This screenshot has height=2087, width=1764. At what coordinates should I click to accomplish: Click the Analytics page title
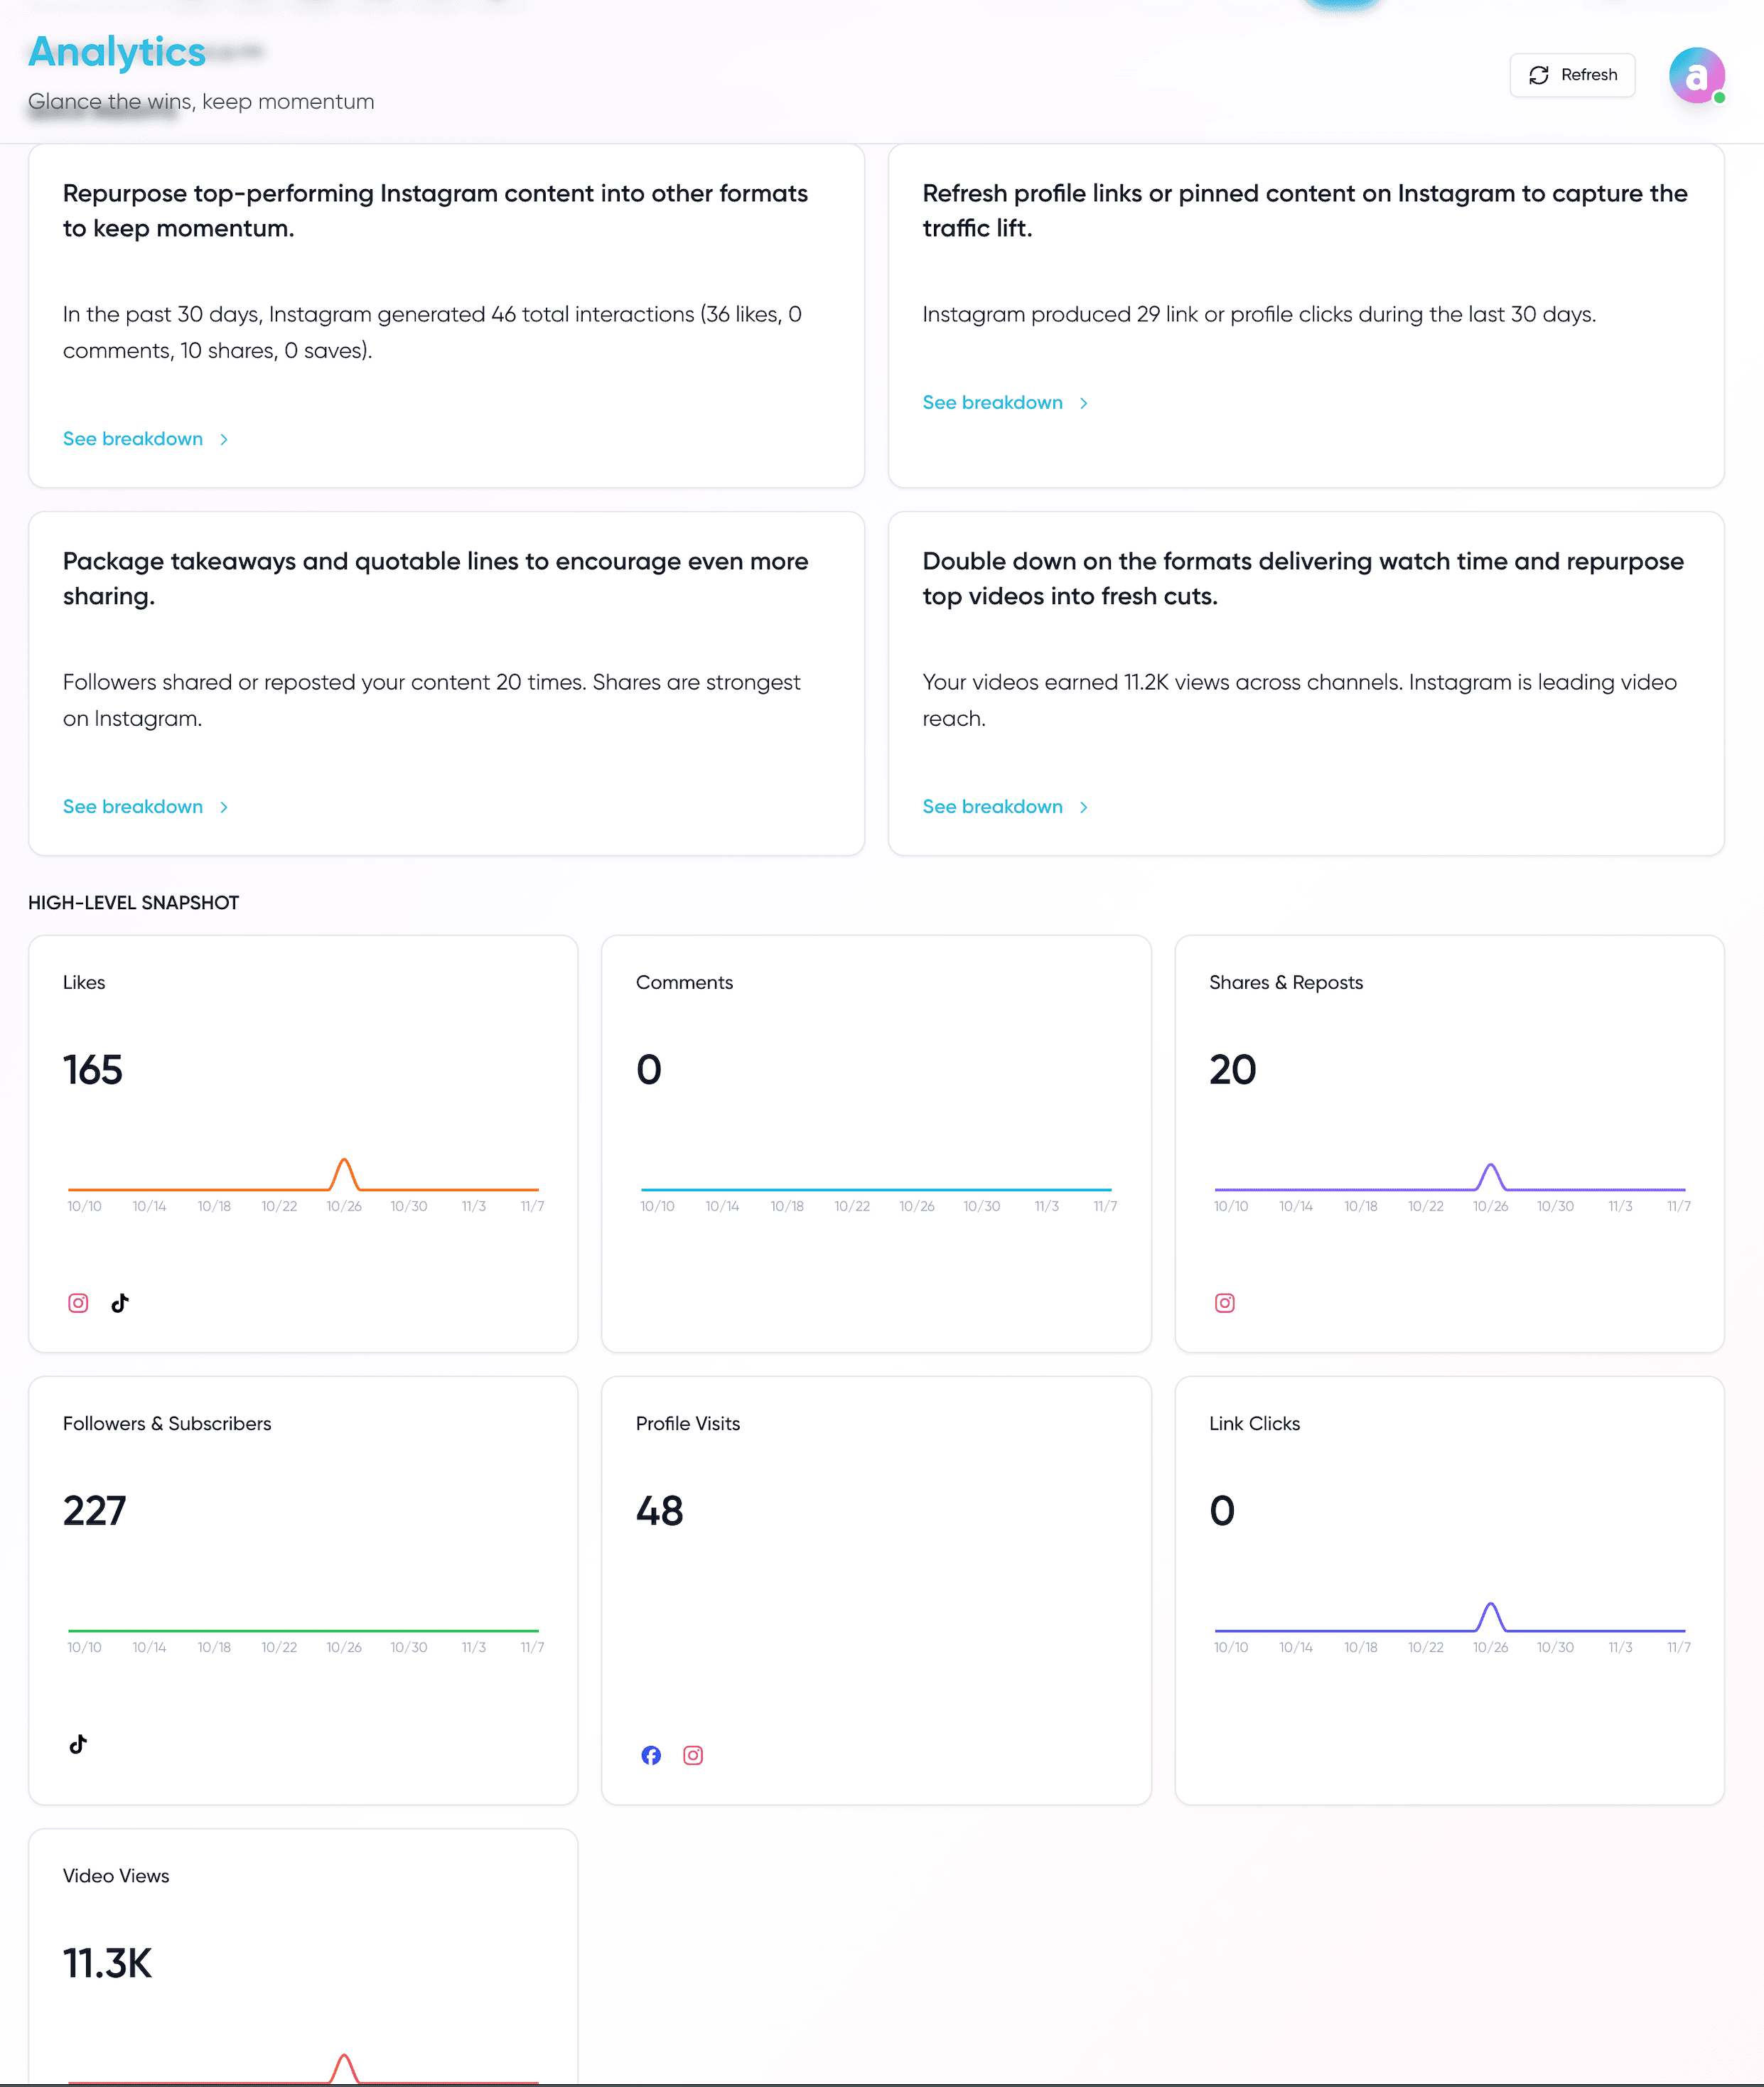pos(117,52)
